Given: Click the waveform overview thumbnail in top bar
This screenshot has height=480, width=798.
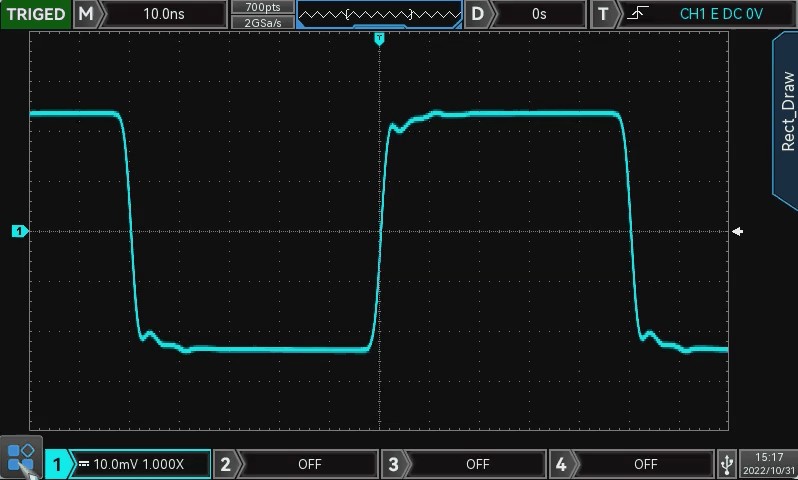Looking at the screenshot, I should (379, 14).
